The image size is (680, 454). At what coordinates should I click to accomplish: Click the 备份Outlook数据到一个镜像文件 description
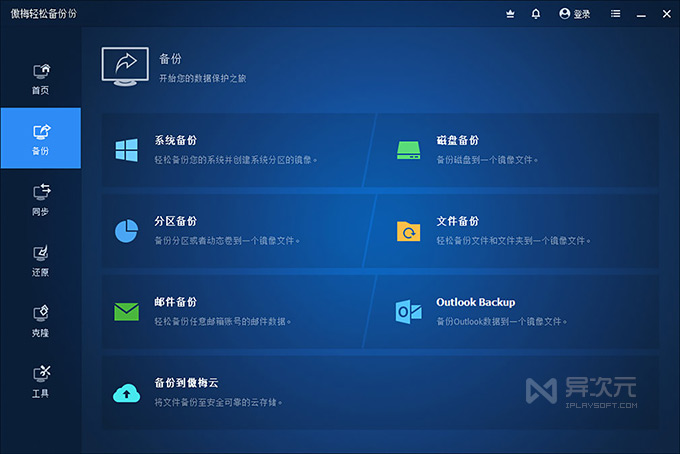point(501,321)
